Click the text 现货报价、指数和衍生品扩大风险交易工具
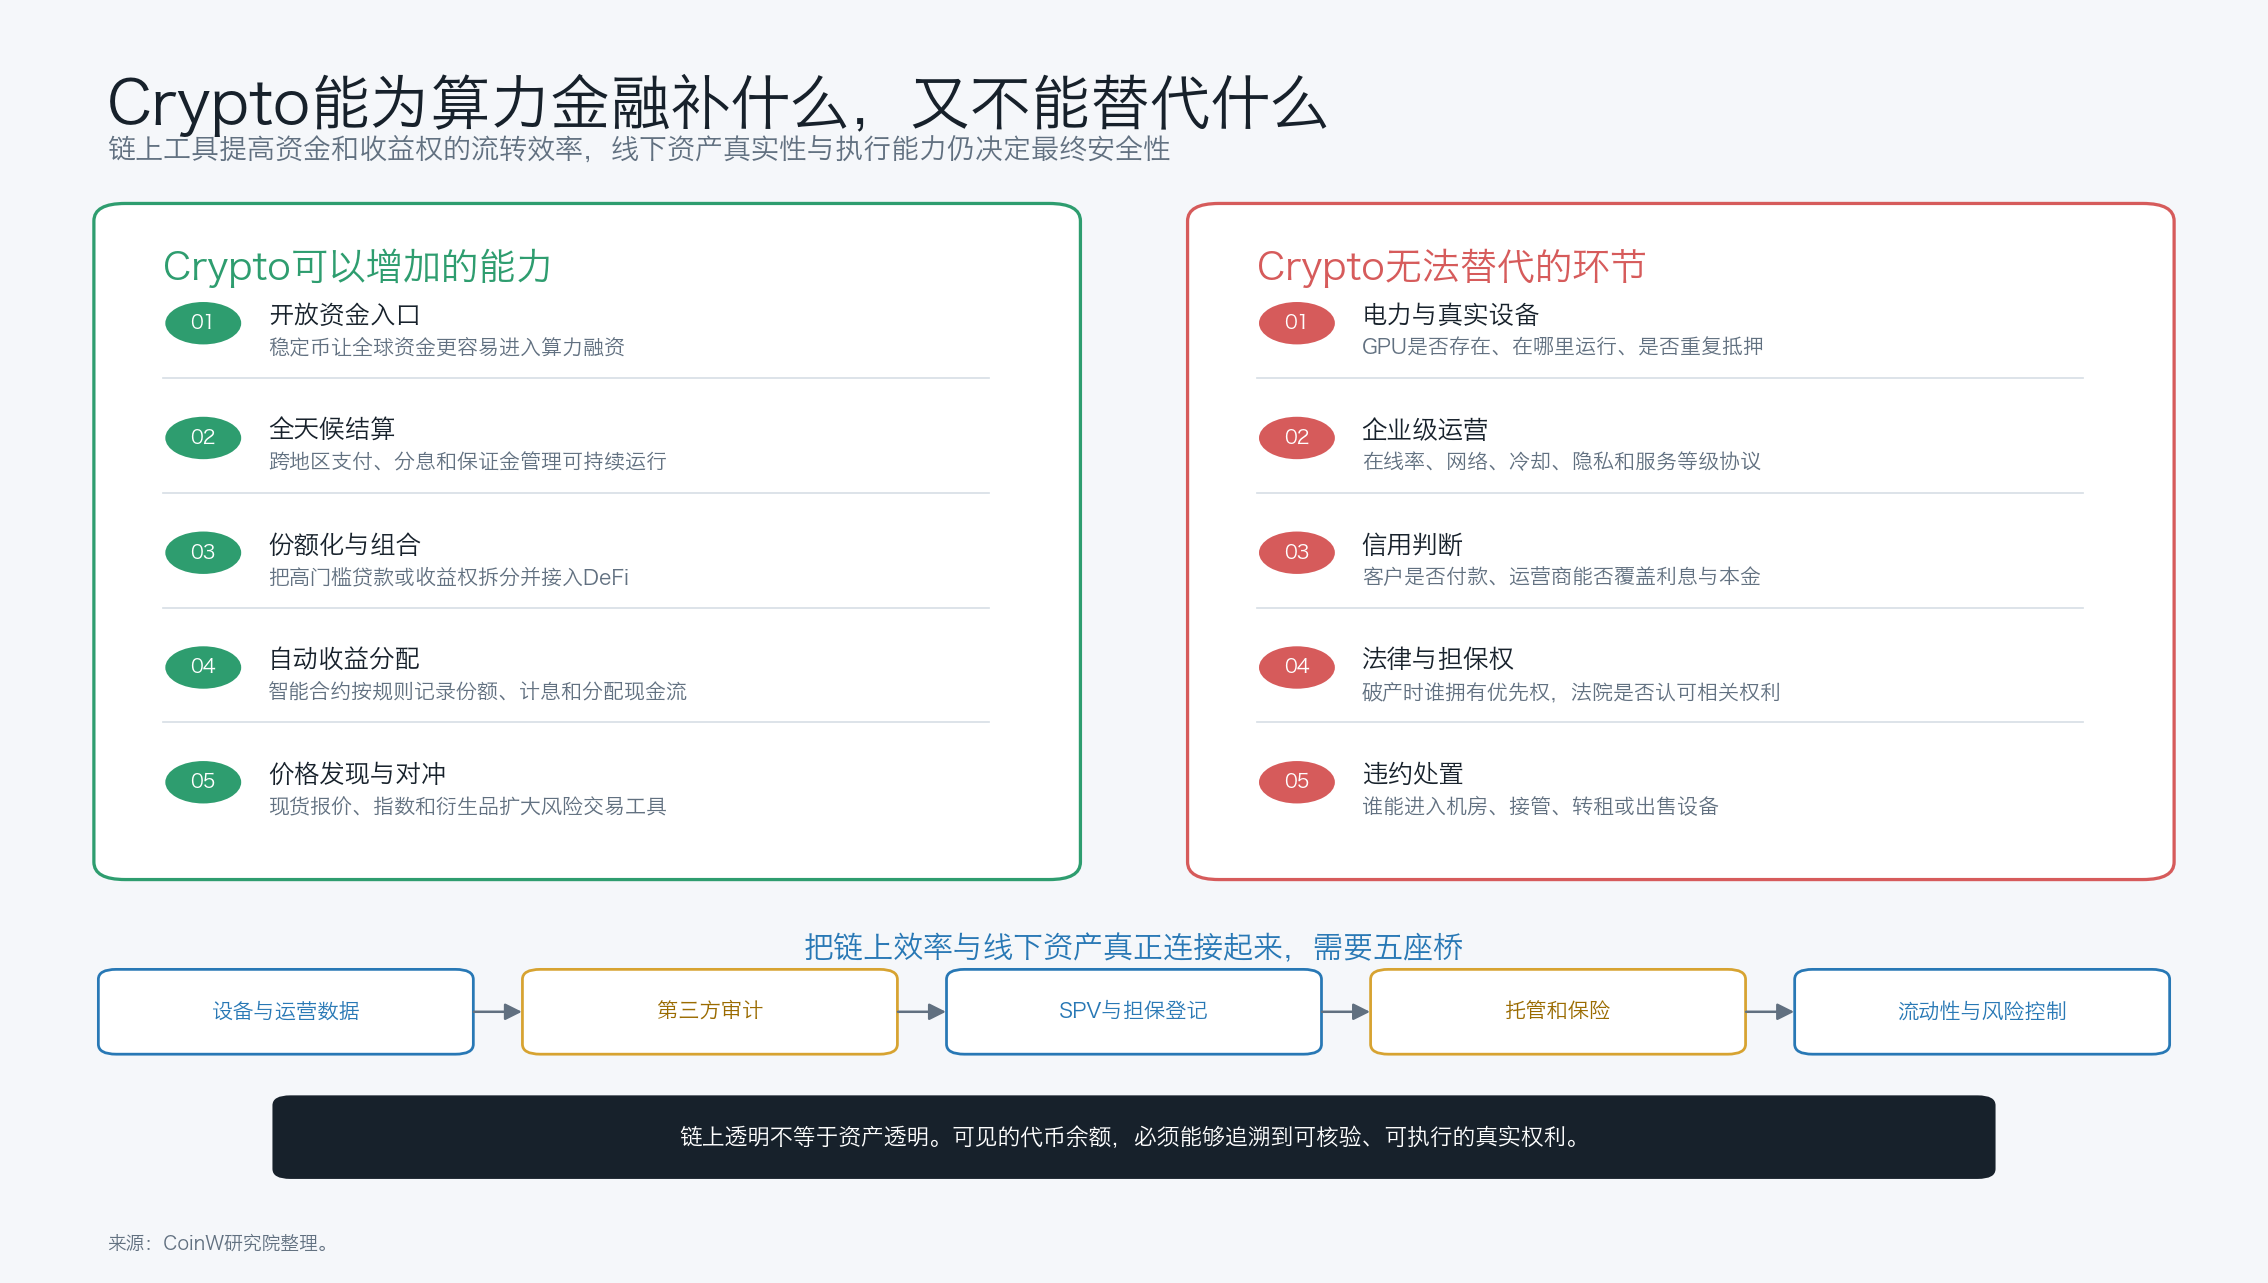 [468, 806]
